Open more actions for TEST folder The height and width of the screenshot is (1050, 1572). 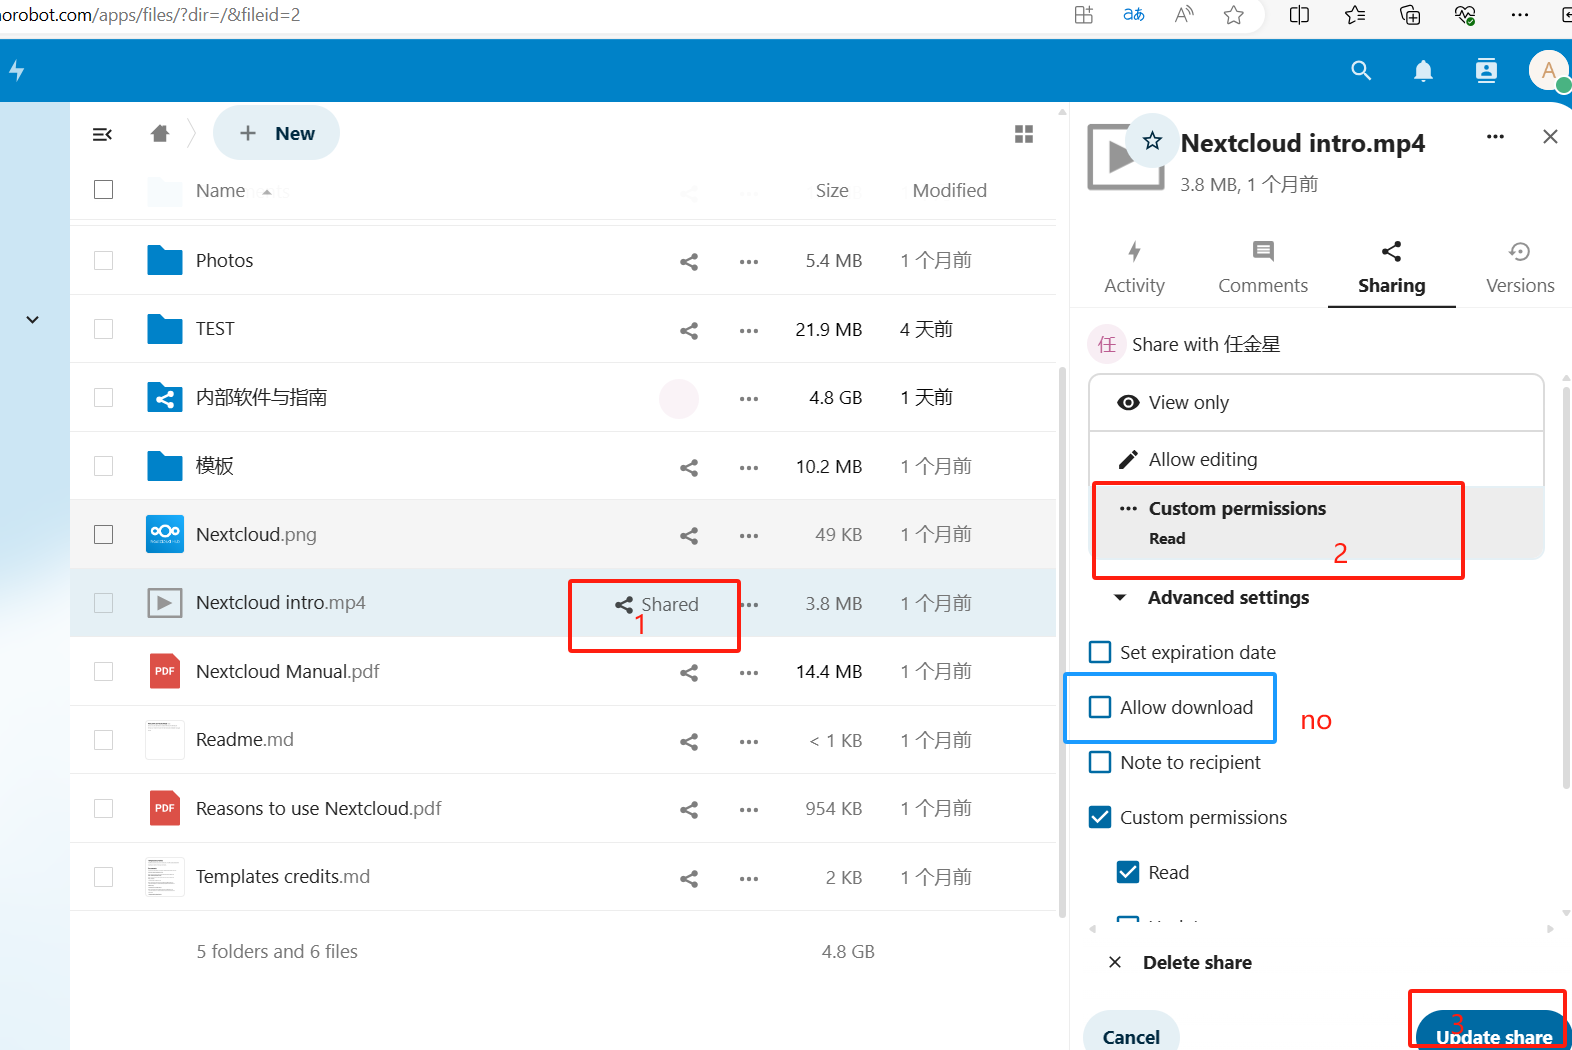[749, 330]
